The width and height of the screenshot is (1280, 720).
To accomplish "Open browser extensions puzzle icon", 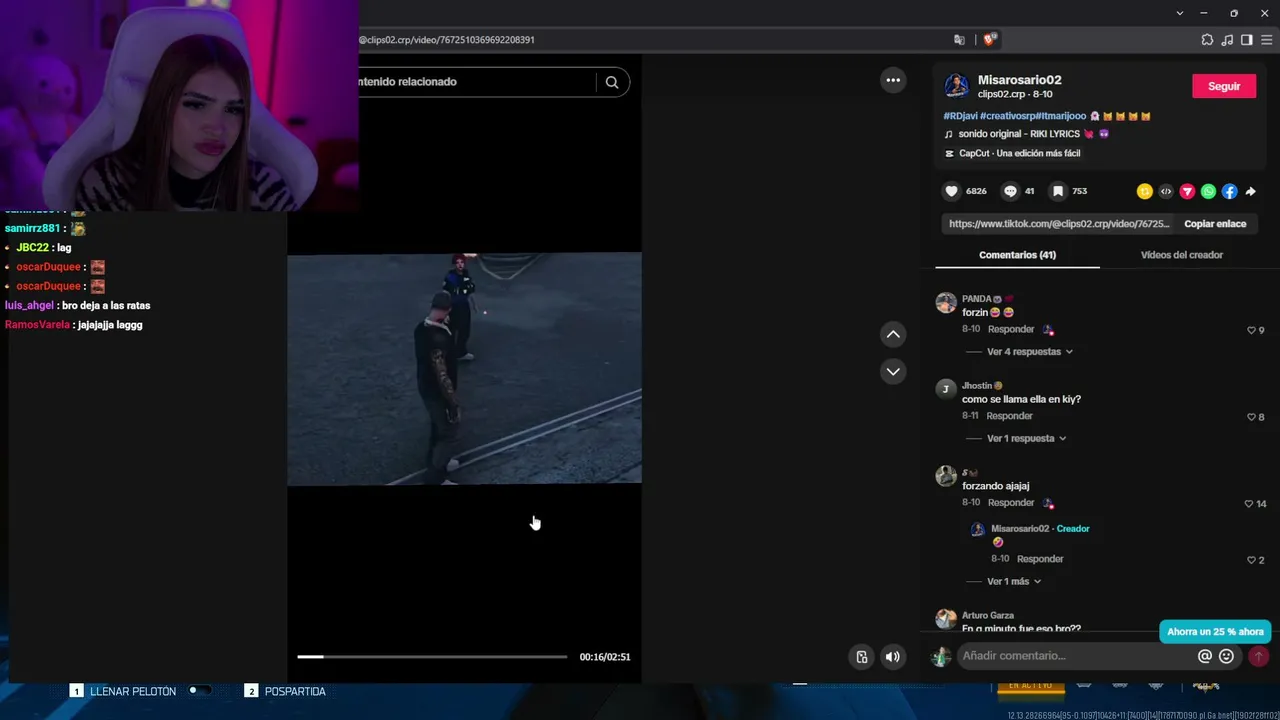I will (1207, 40).
